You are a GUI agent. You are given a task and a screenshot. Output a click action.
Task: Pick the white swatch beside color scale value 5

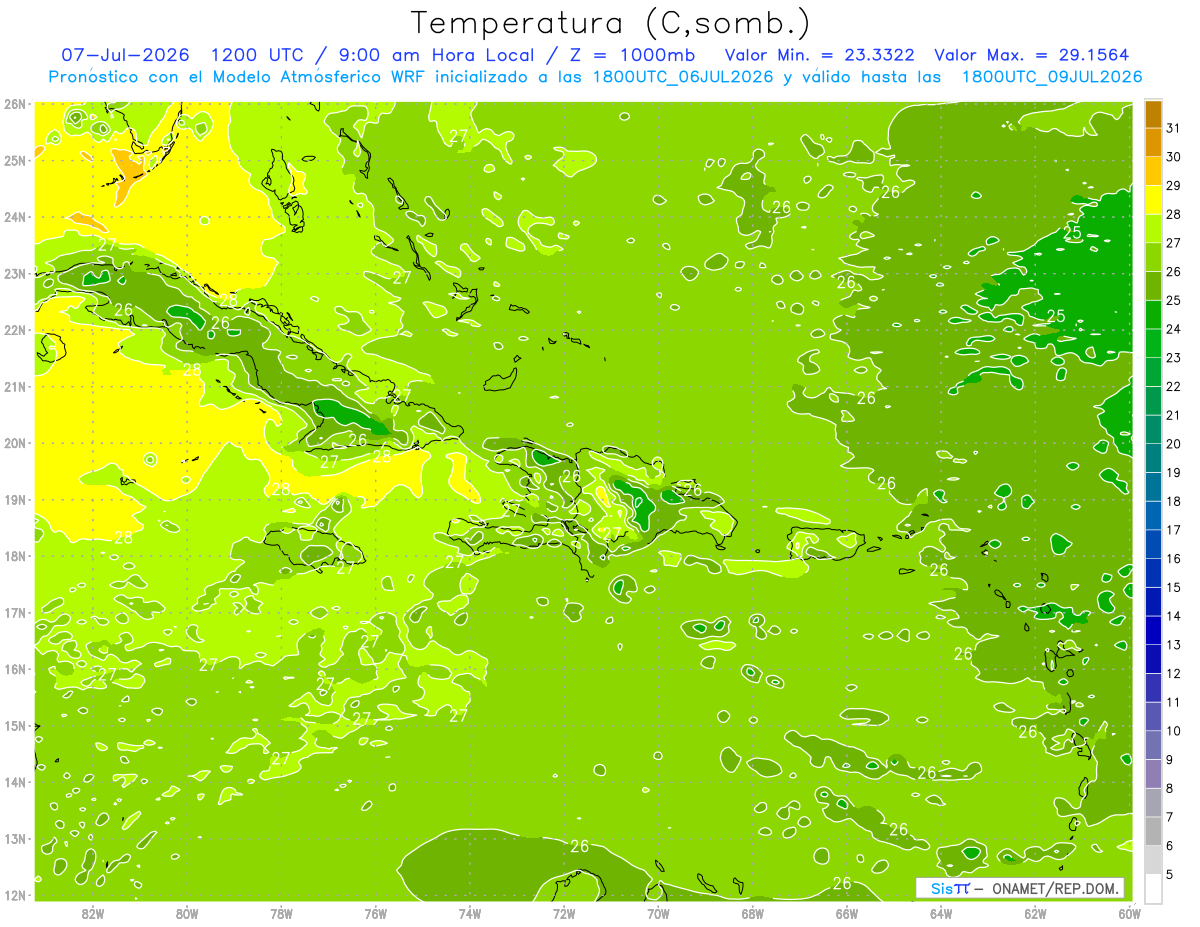pos(1153,888)
